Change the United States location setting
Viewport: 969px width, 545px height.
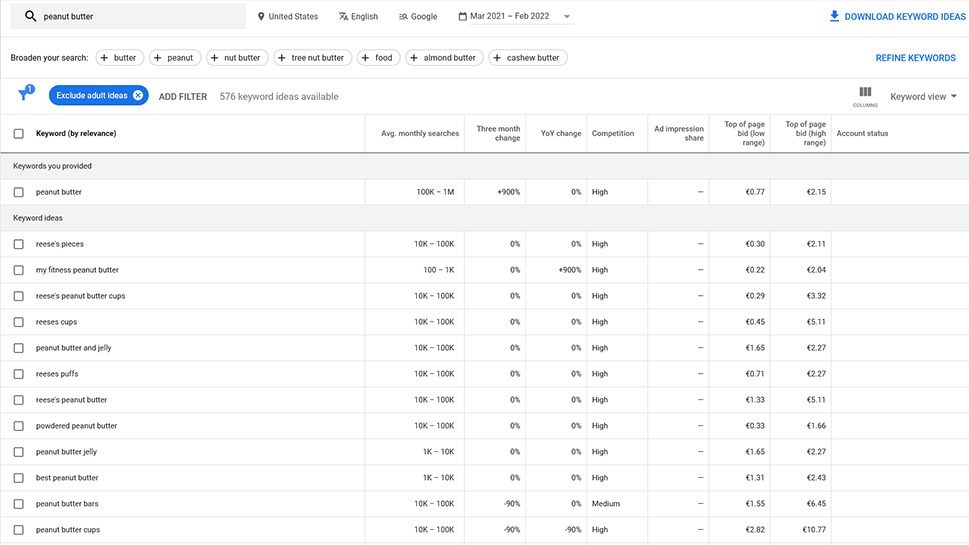pyautogui.click(x=287, y=17)
